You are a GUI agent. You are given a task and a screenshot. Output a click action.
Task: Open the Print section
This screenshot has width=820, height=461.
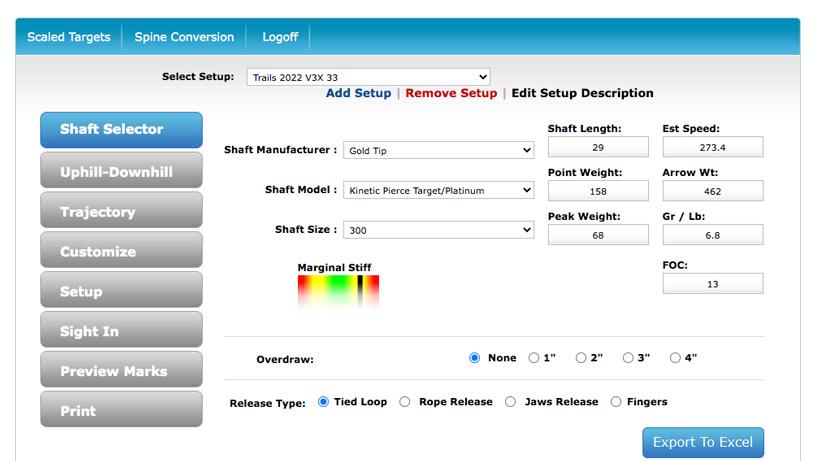[x=121, y=409]
